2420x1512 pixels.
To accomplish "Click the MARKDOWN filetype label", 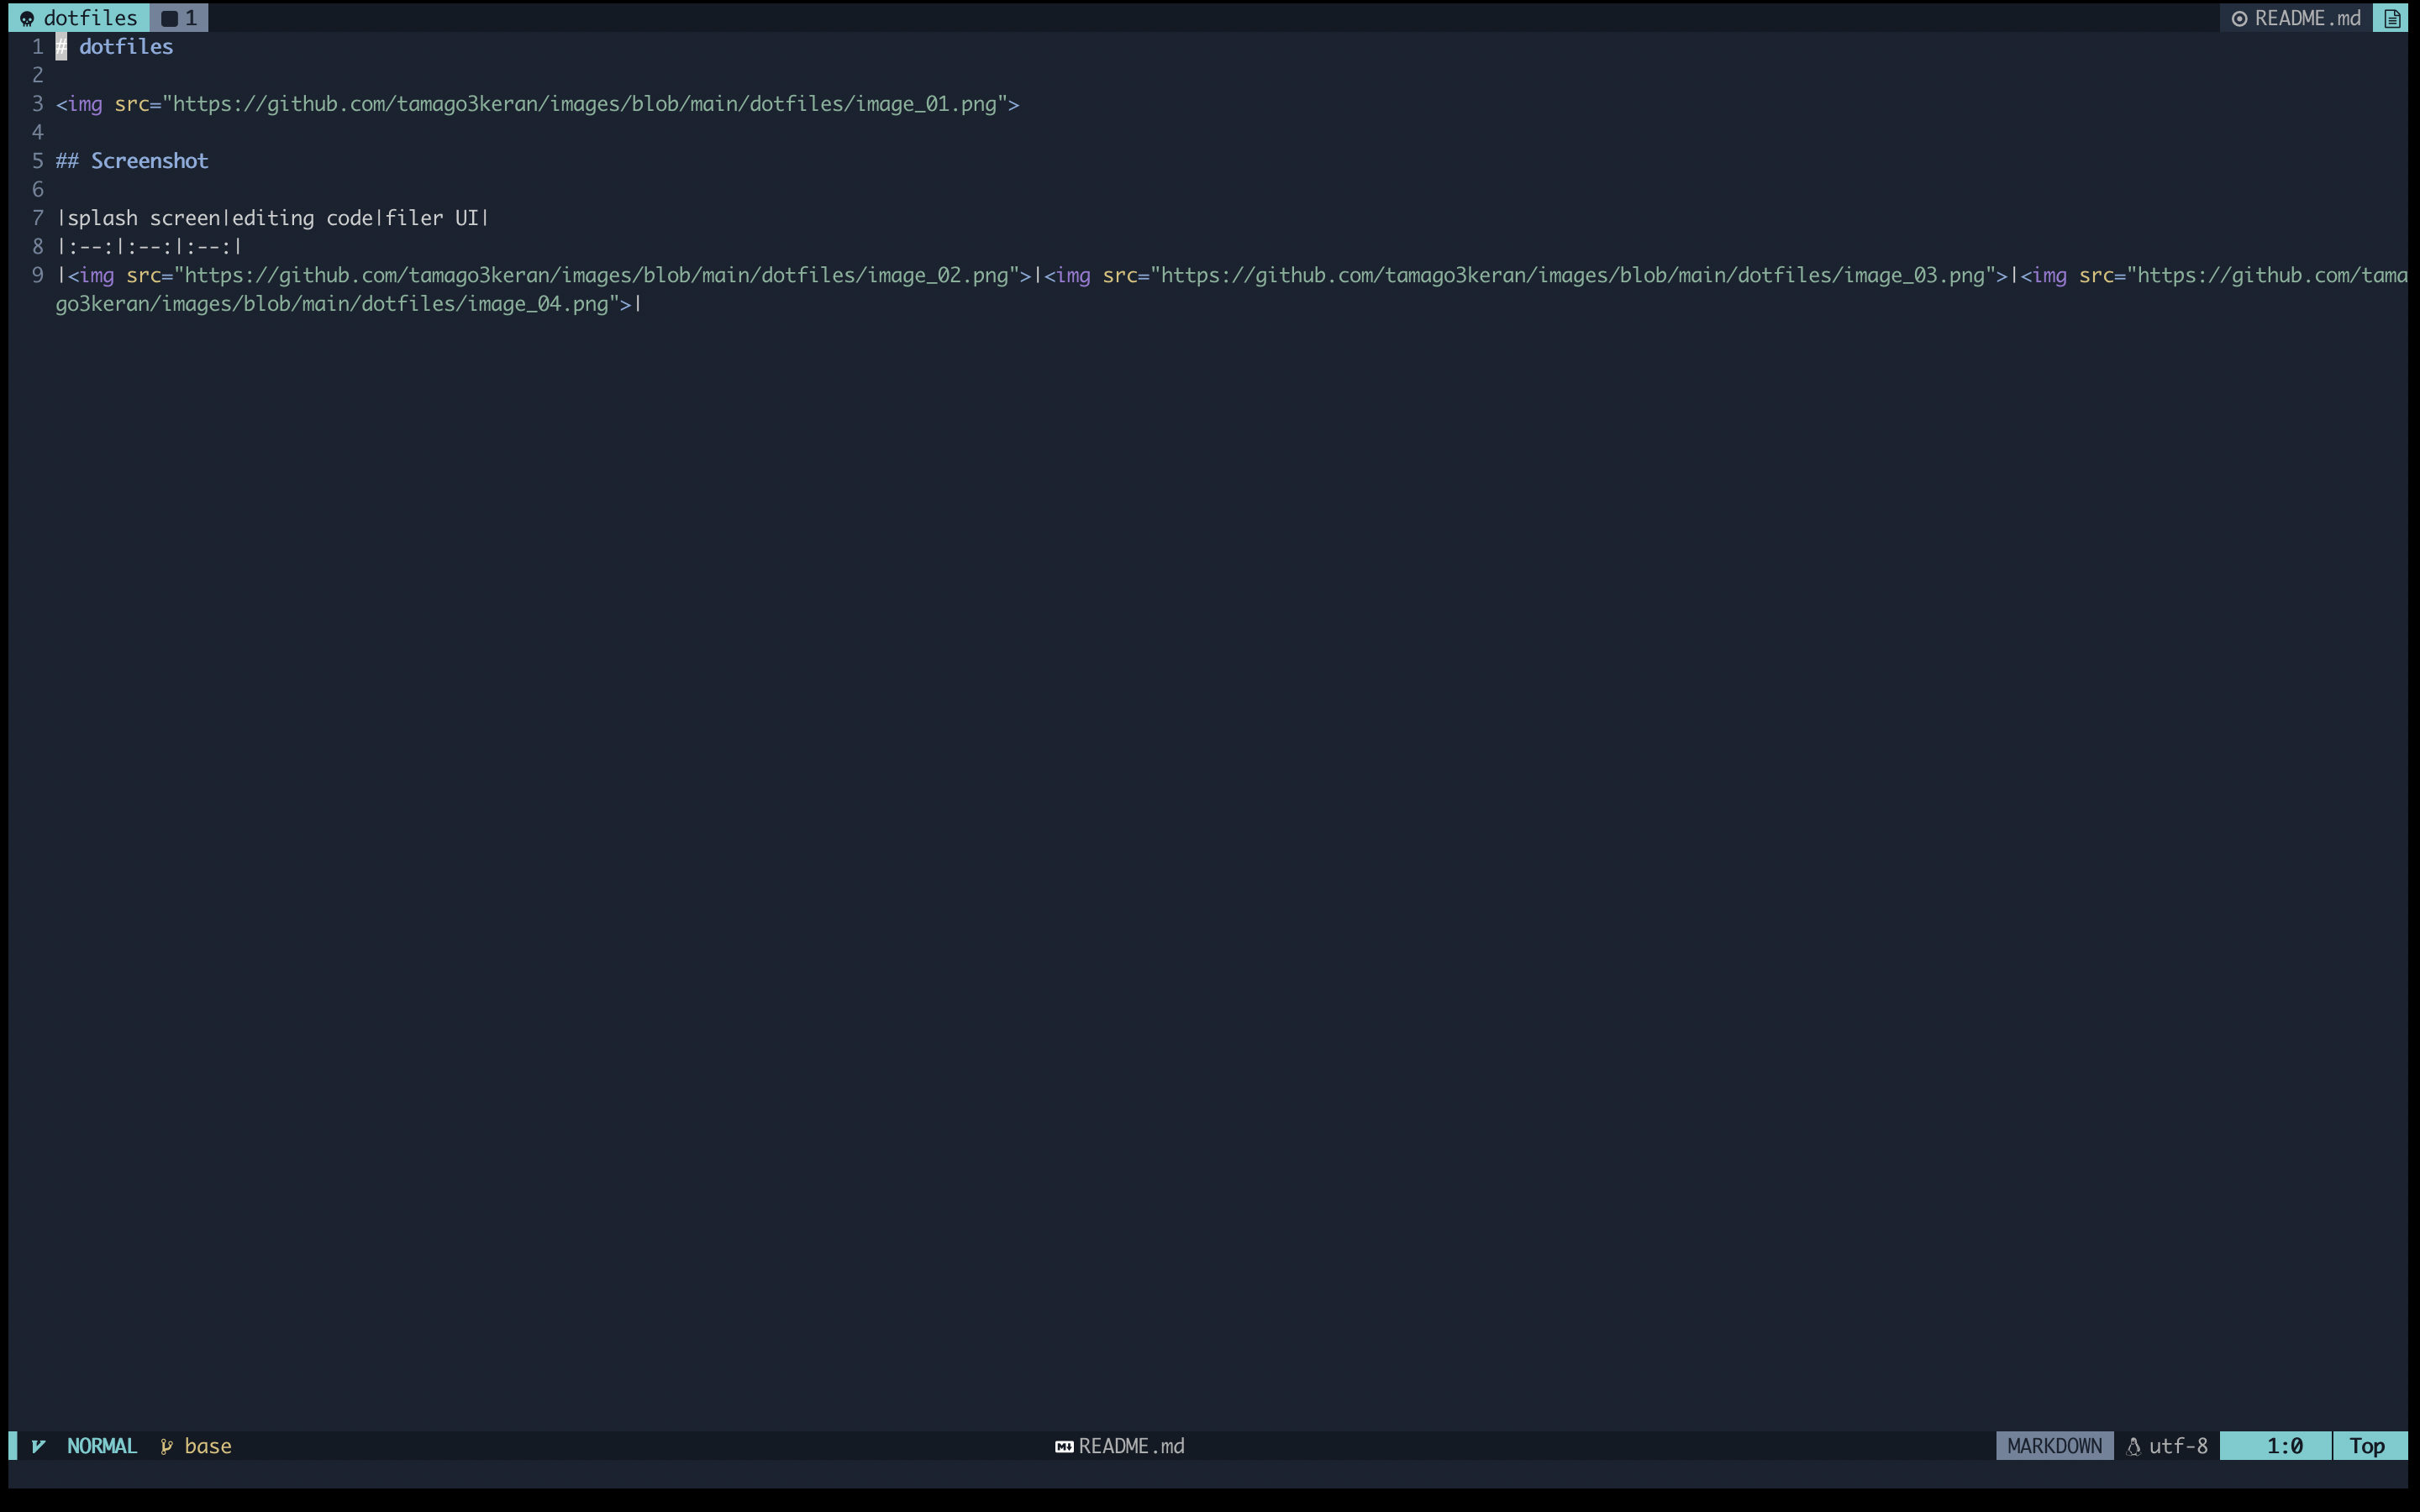I will pos(2054,1446).
